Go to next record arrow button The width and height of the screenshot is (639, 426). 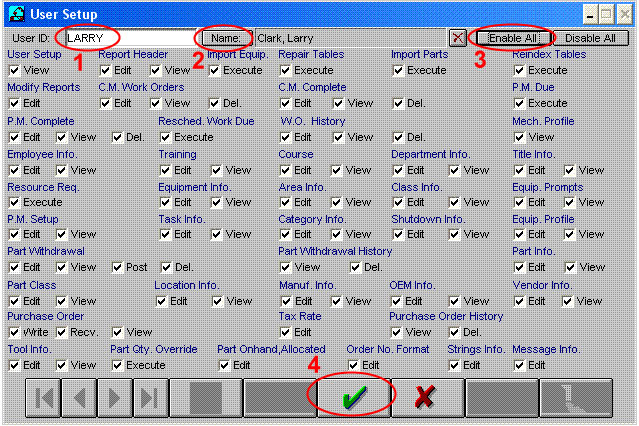[x=115, y=398]
